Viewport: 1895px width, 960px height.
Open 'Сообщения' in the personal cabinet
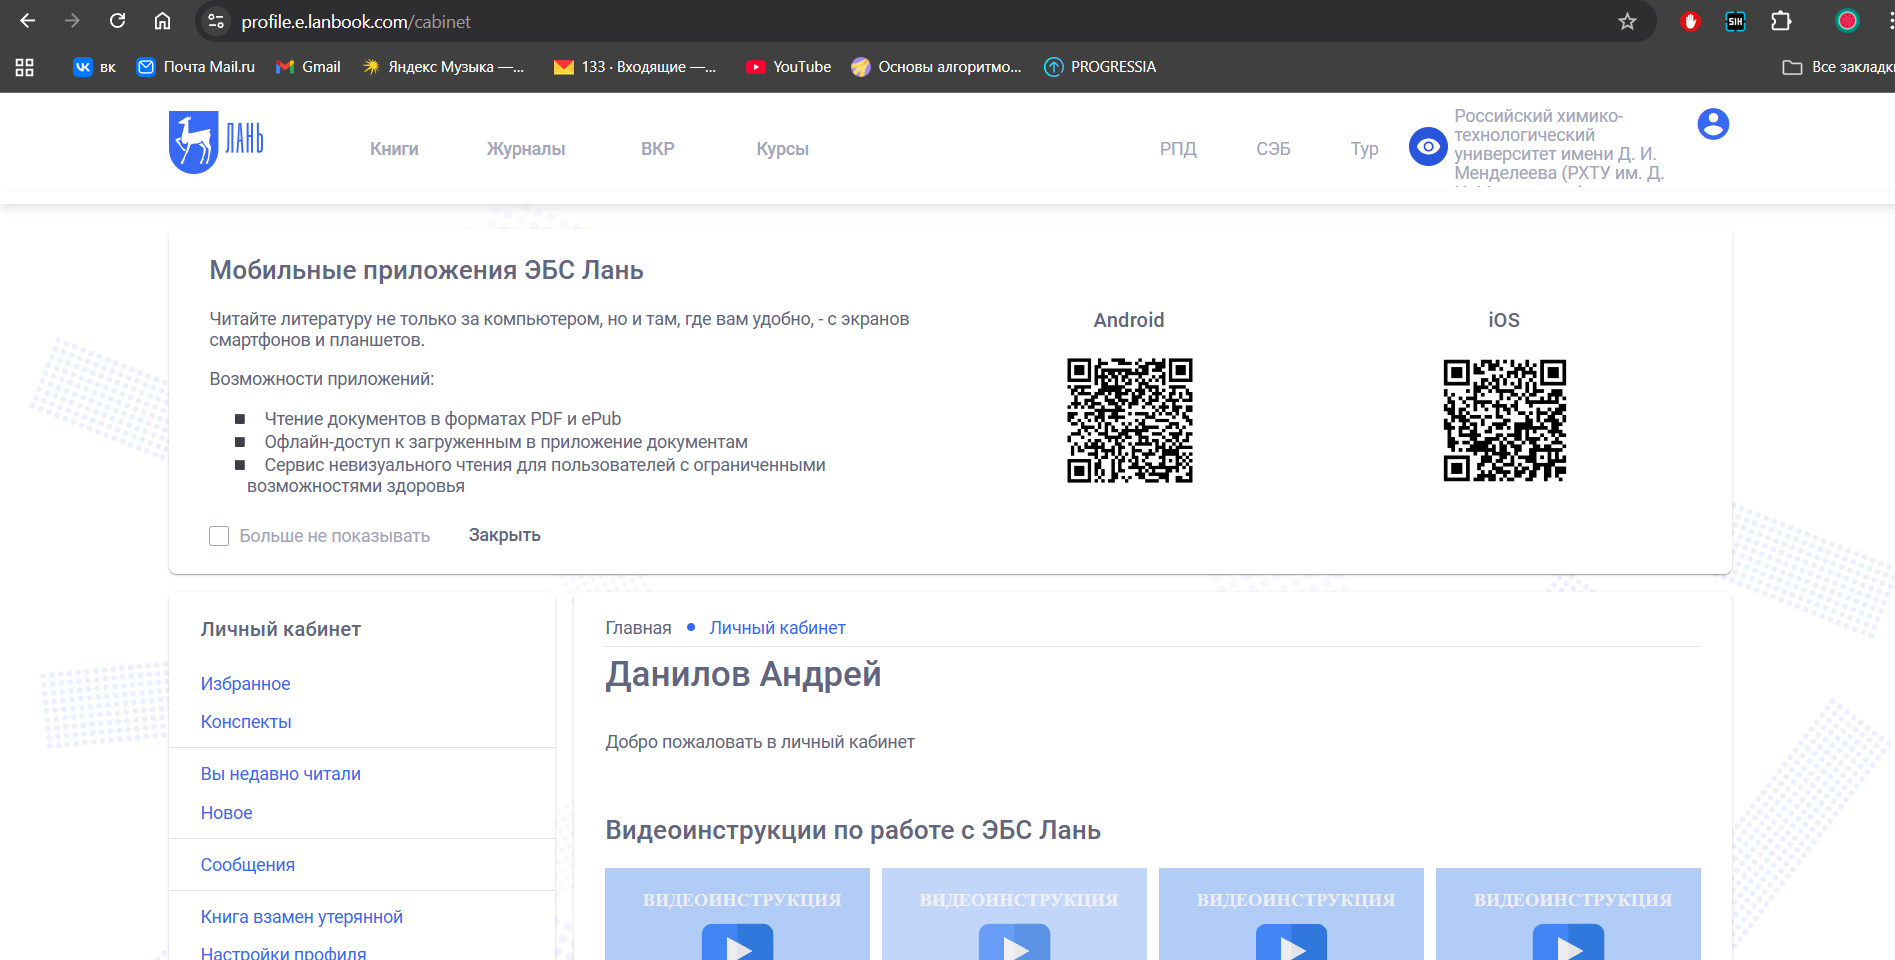coord(247,865)
